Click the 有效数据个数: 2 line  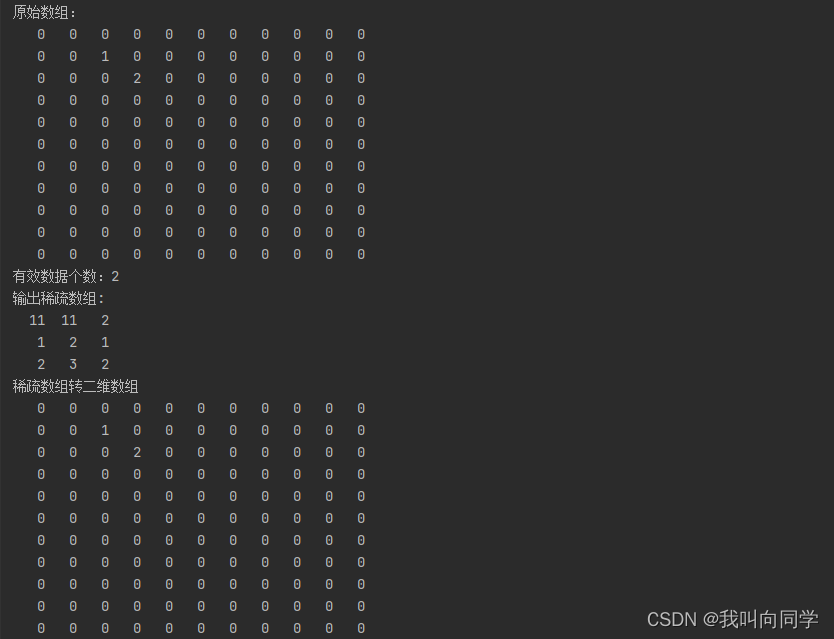66,277
